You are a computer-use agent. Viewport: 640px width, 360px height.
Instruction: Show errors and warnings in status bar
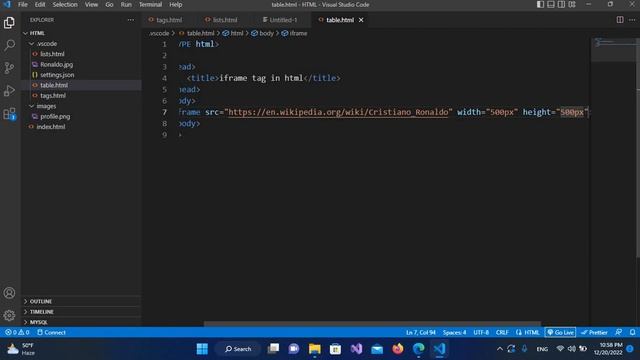point(17,332)
